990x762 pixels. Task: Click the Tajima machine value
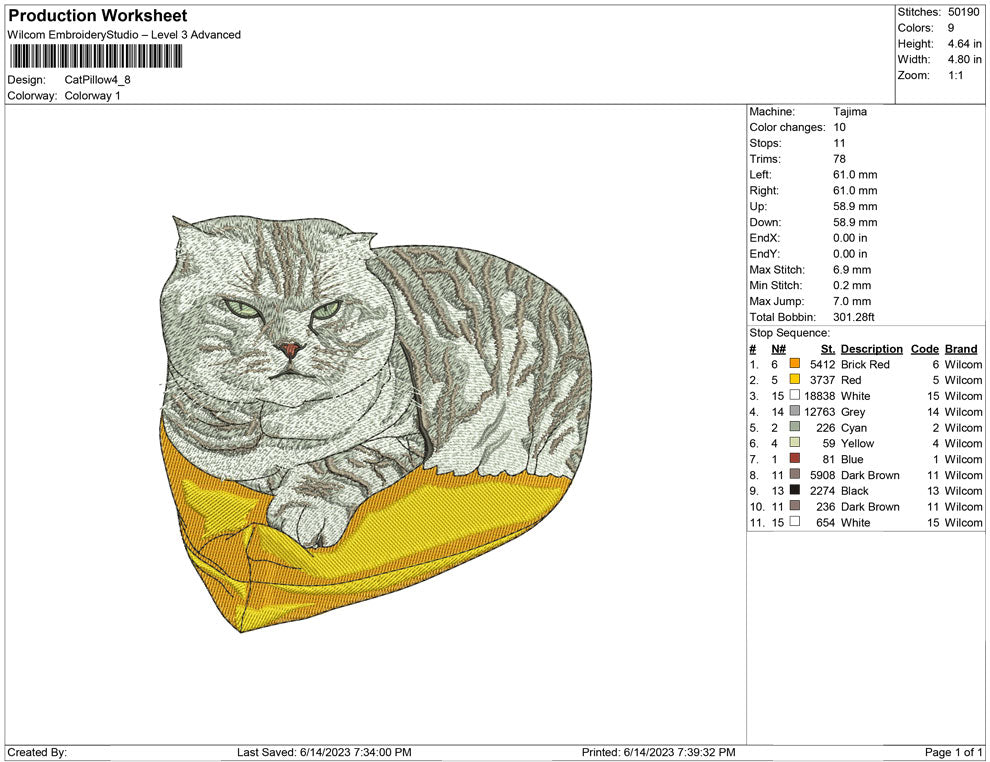[x=849, y=111]
